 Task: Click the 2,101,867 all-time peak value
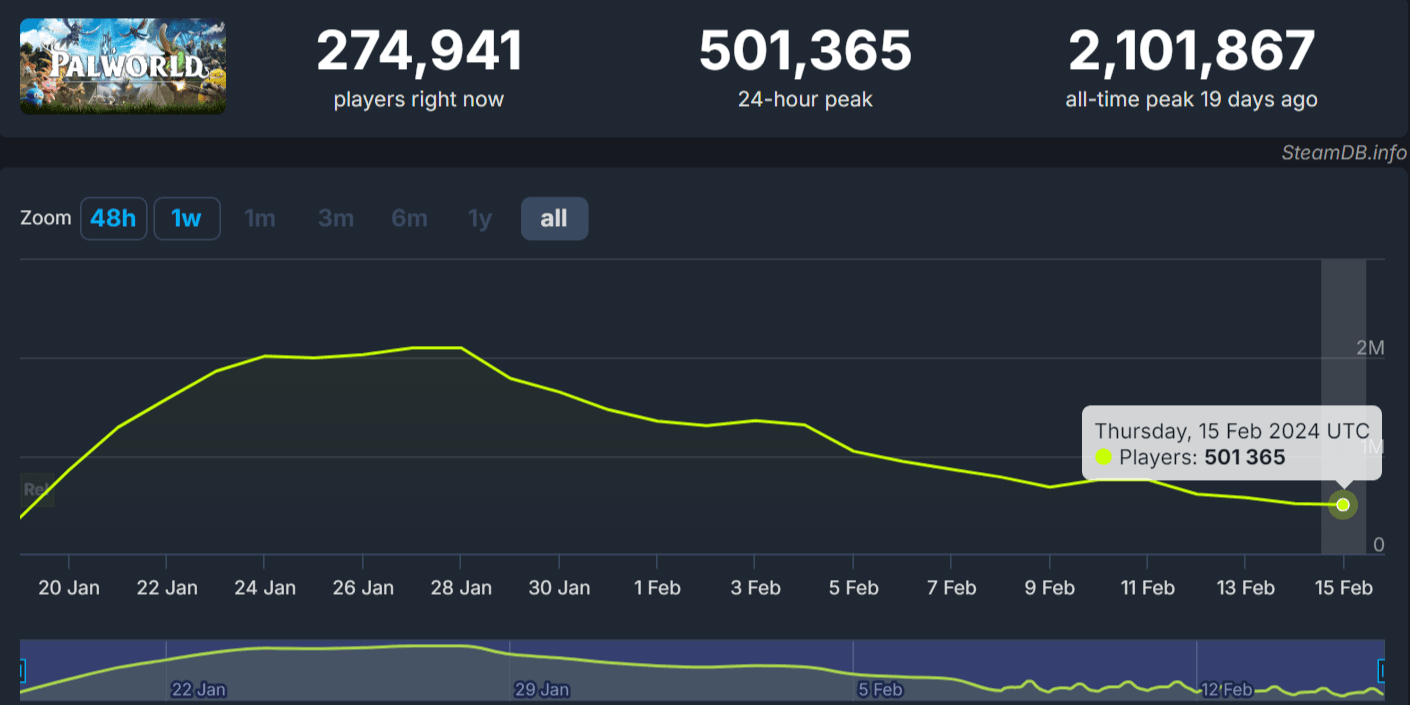[x=1191, y=50]
